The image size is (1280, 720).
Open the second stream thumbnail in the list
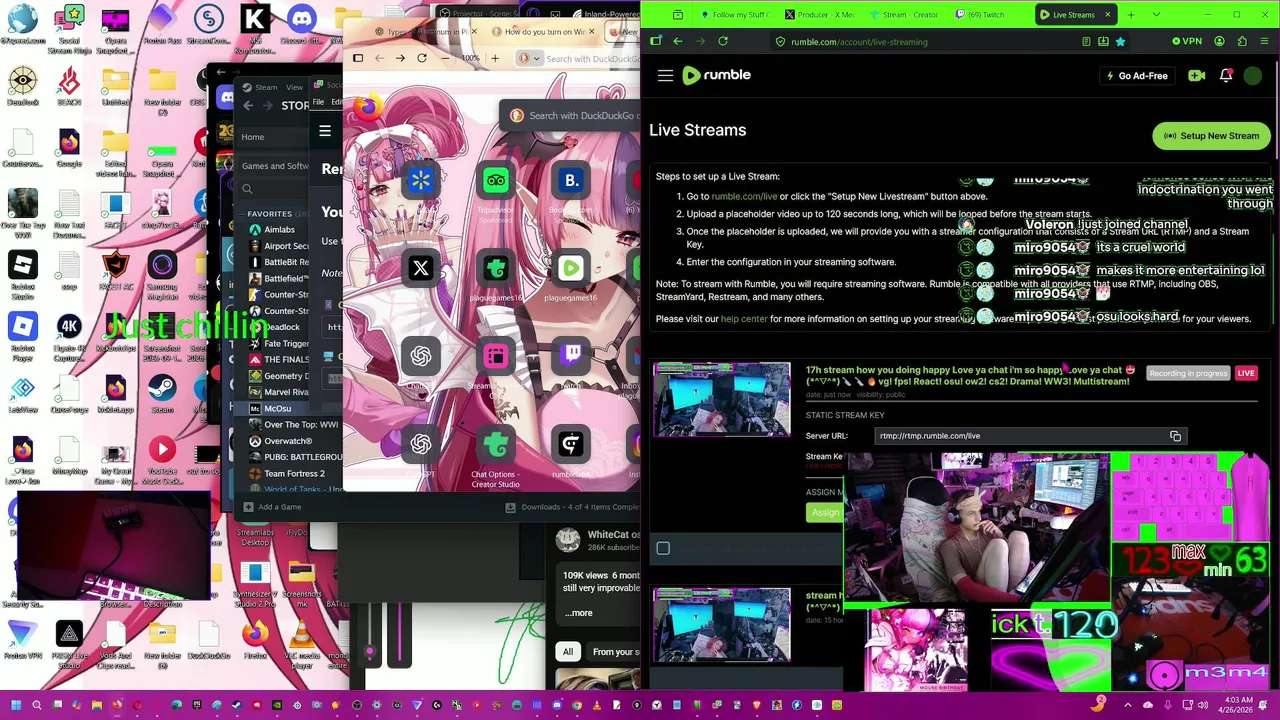pyautogui.click(x=722, y=625)
